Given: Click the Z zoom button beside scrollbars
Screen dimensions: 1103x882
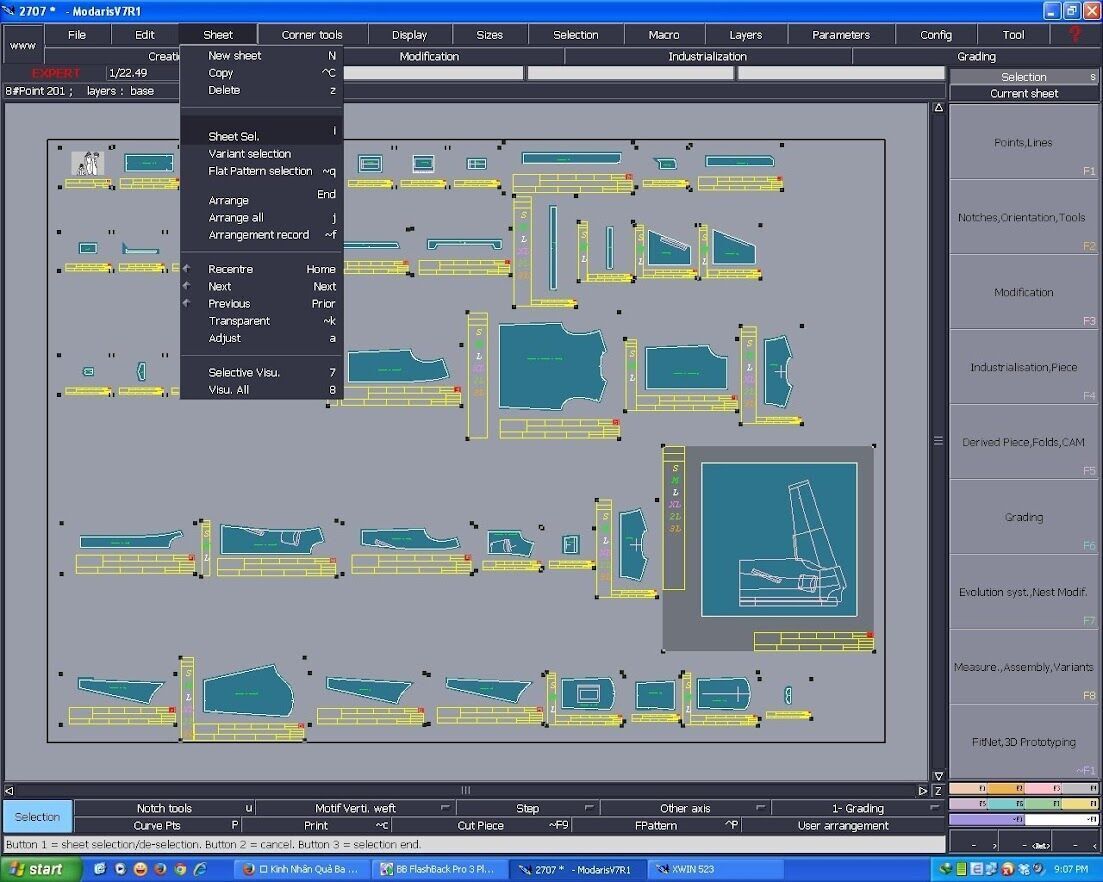Looking at the screenshot, I should click(938, 791).
